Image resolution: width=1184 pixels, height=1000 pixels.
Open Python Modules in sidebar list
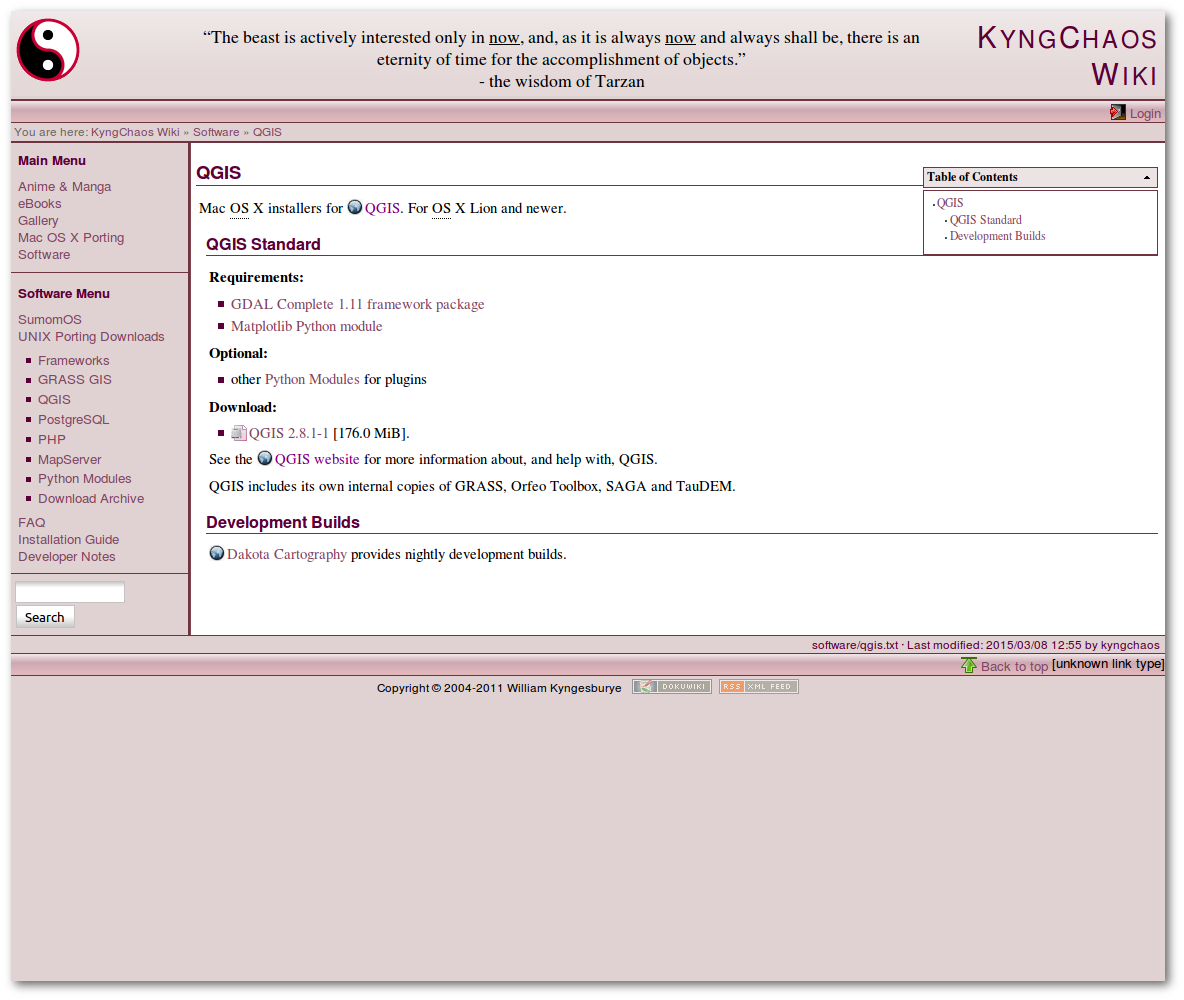point(85,479)
